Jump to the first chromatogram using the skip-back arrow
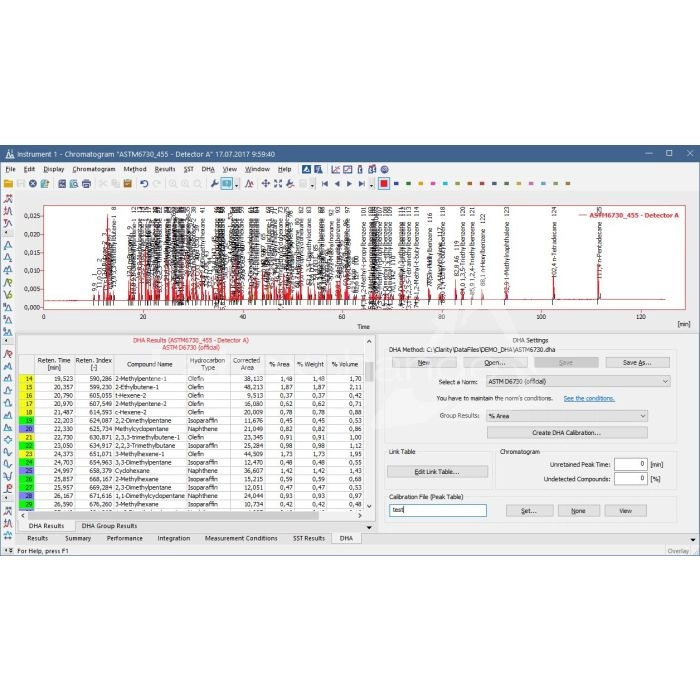 [323, 184]
